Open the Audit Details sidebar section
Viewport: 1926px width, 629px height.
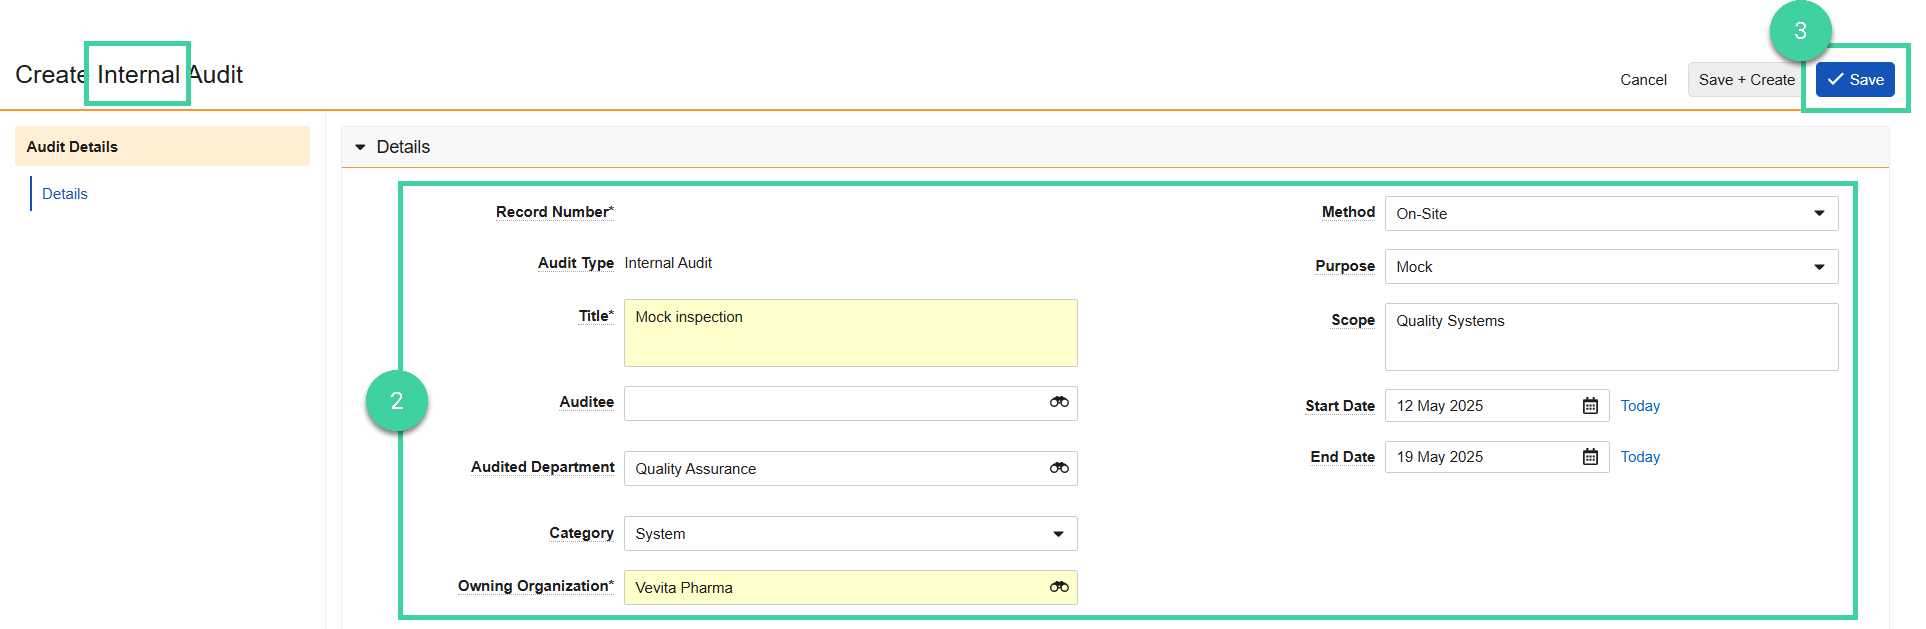[x=162, y=146]
